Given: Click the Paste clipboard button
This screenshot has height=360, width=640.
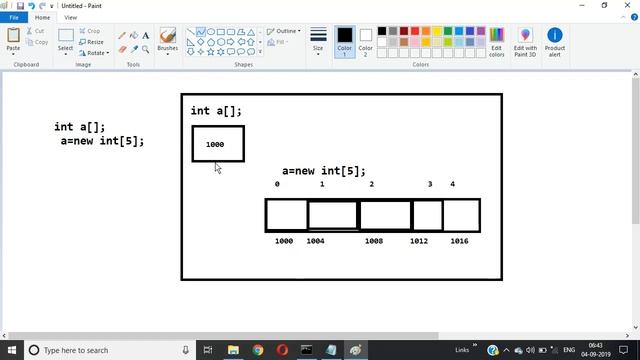Looking at the screenshot, I should coord(13,36).
